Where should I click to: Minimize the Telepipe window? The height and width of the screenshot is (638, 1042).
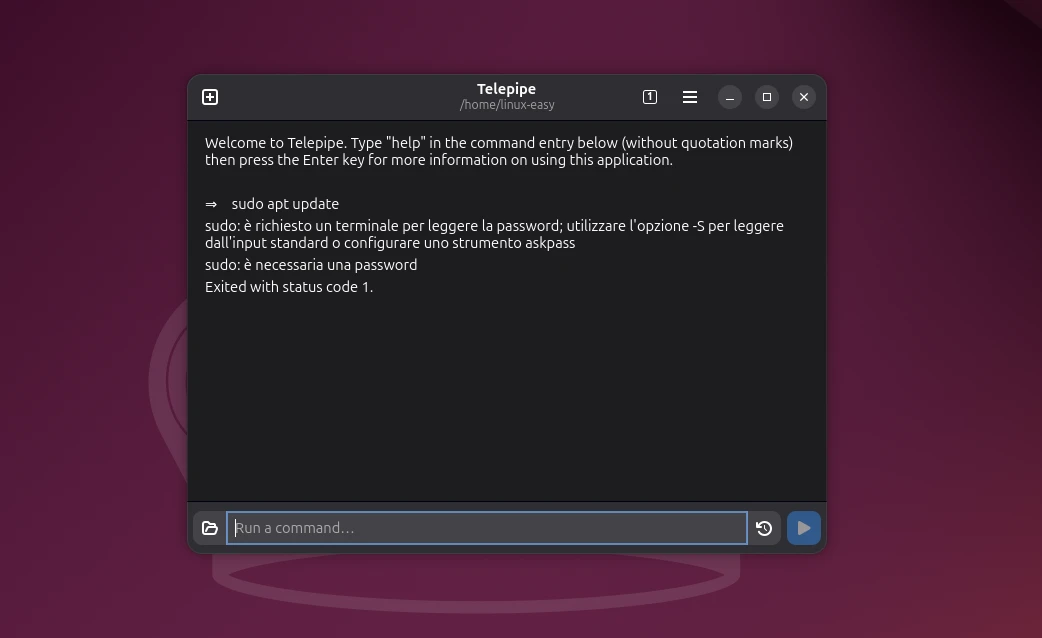730,97
